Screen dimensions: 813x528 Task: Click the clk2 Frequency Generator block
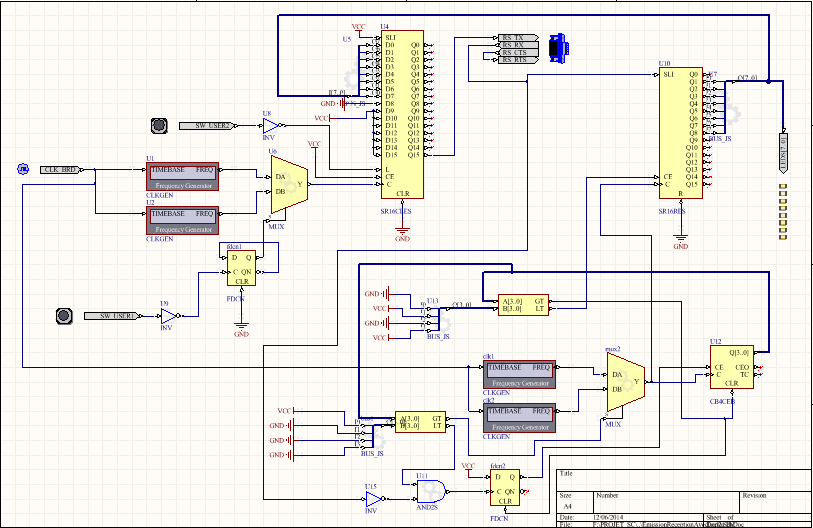[519, 417]
